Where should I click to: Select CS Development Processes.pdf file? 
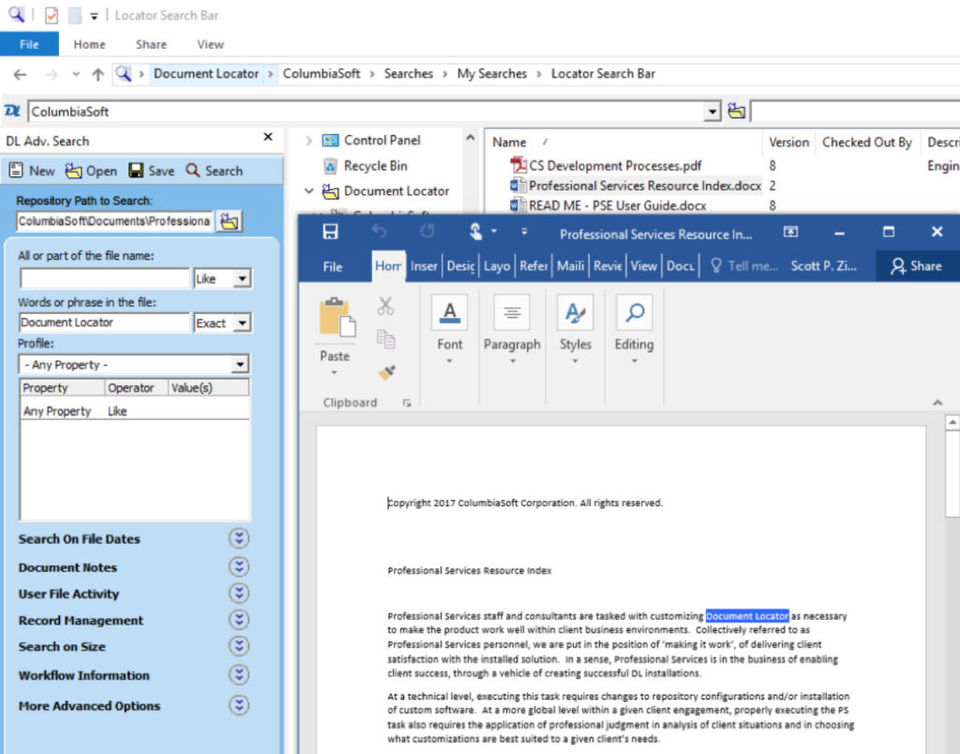point(615,165)
